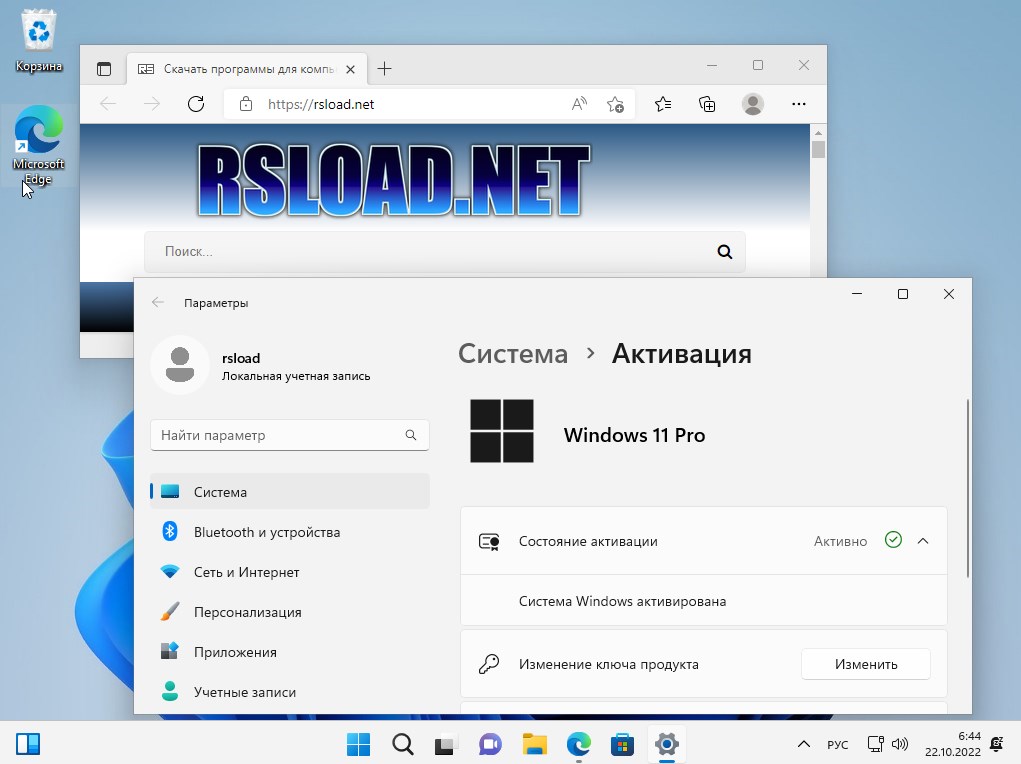Add this page to favorites
This screenshot has height=764, width=1021.
(x=615, y=104)
